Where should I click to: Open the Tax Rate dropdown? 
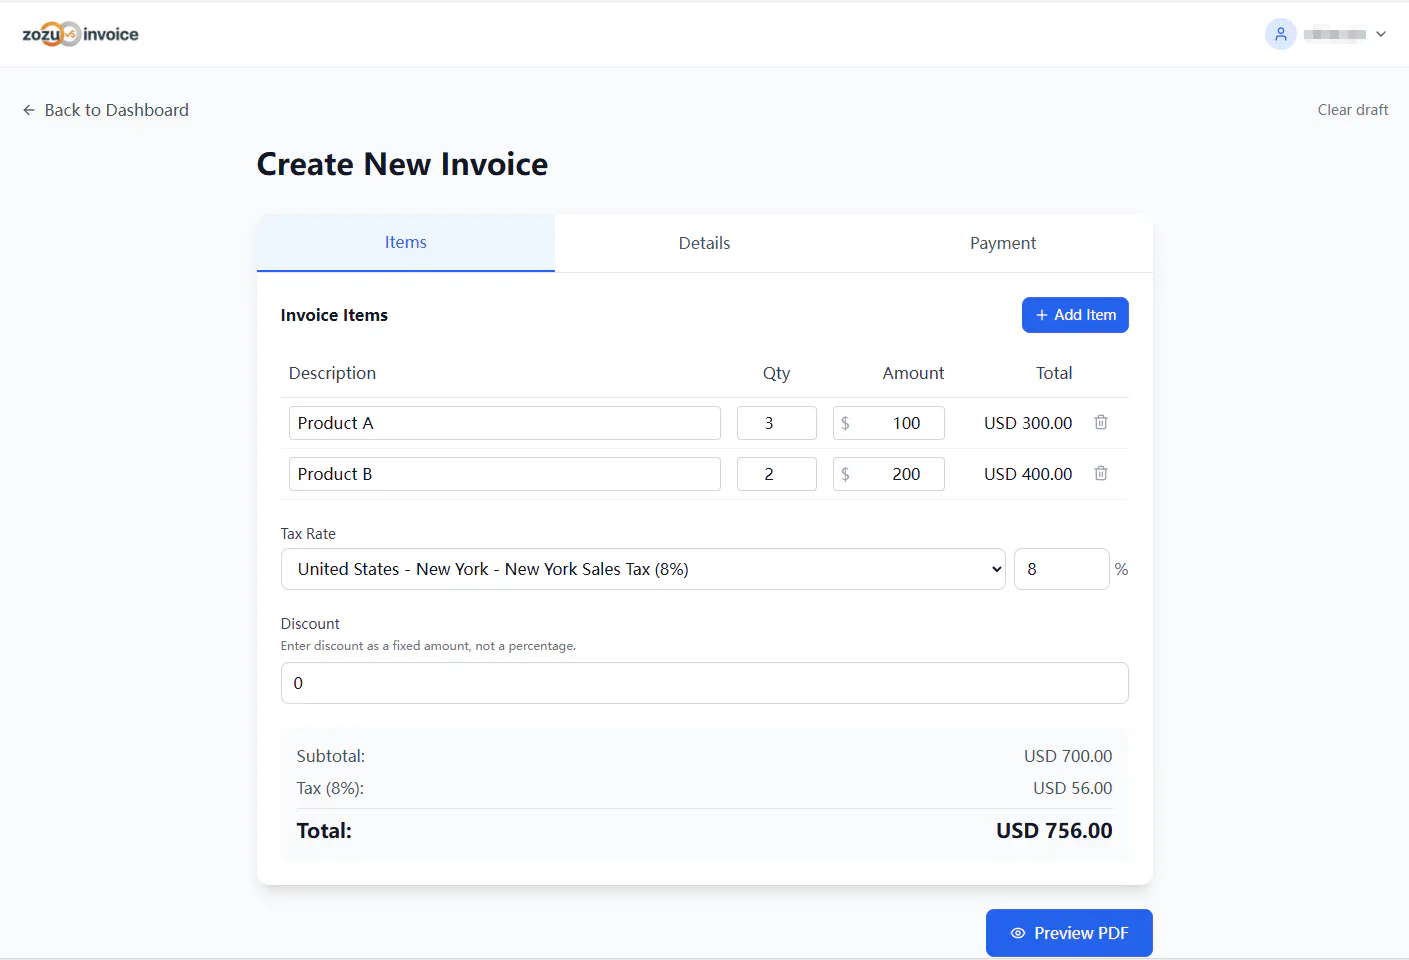[x=643, y=569]
